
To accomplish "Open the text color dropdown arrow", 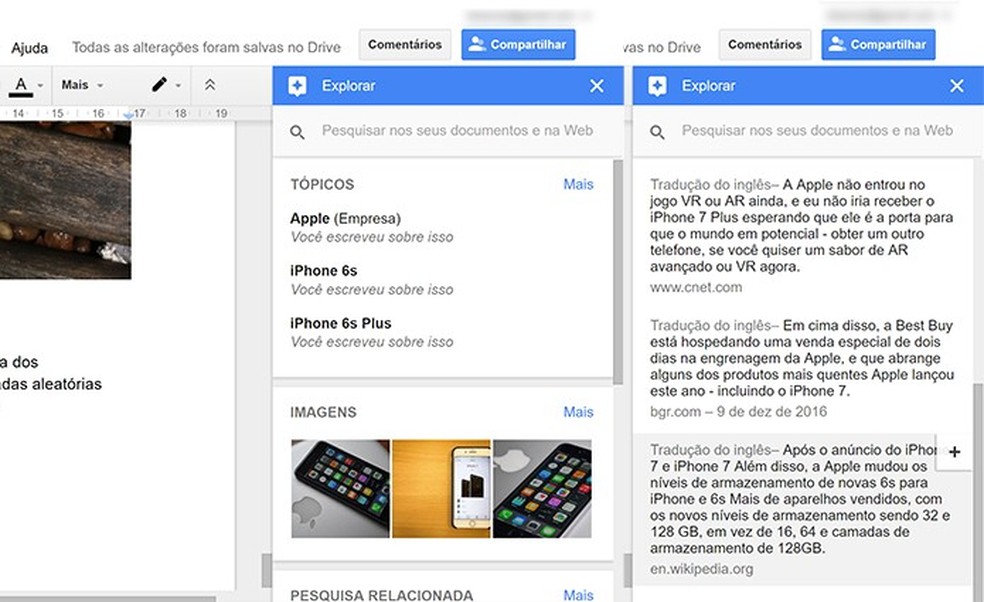I will 40,84.
